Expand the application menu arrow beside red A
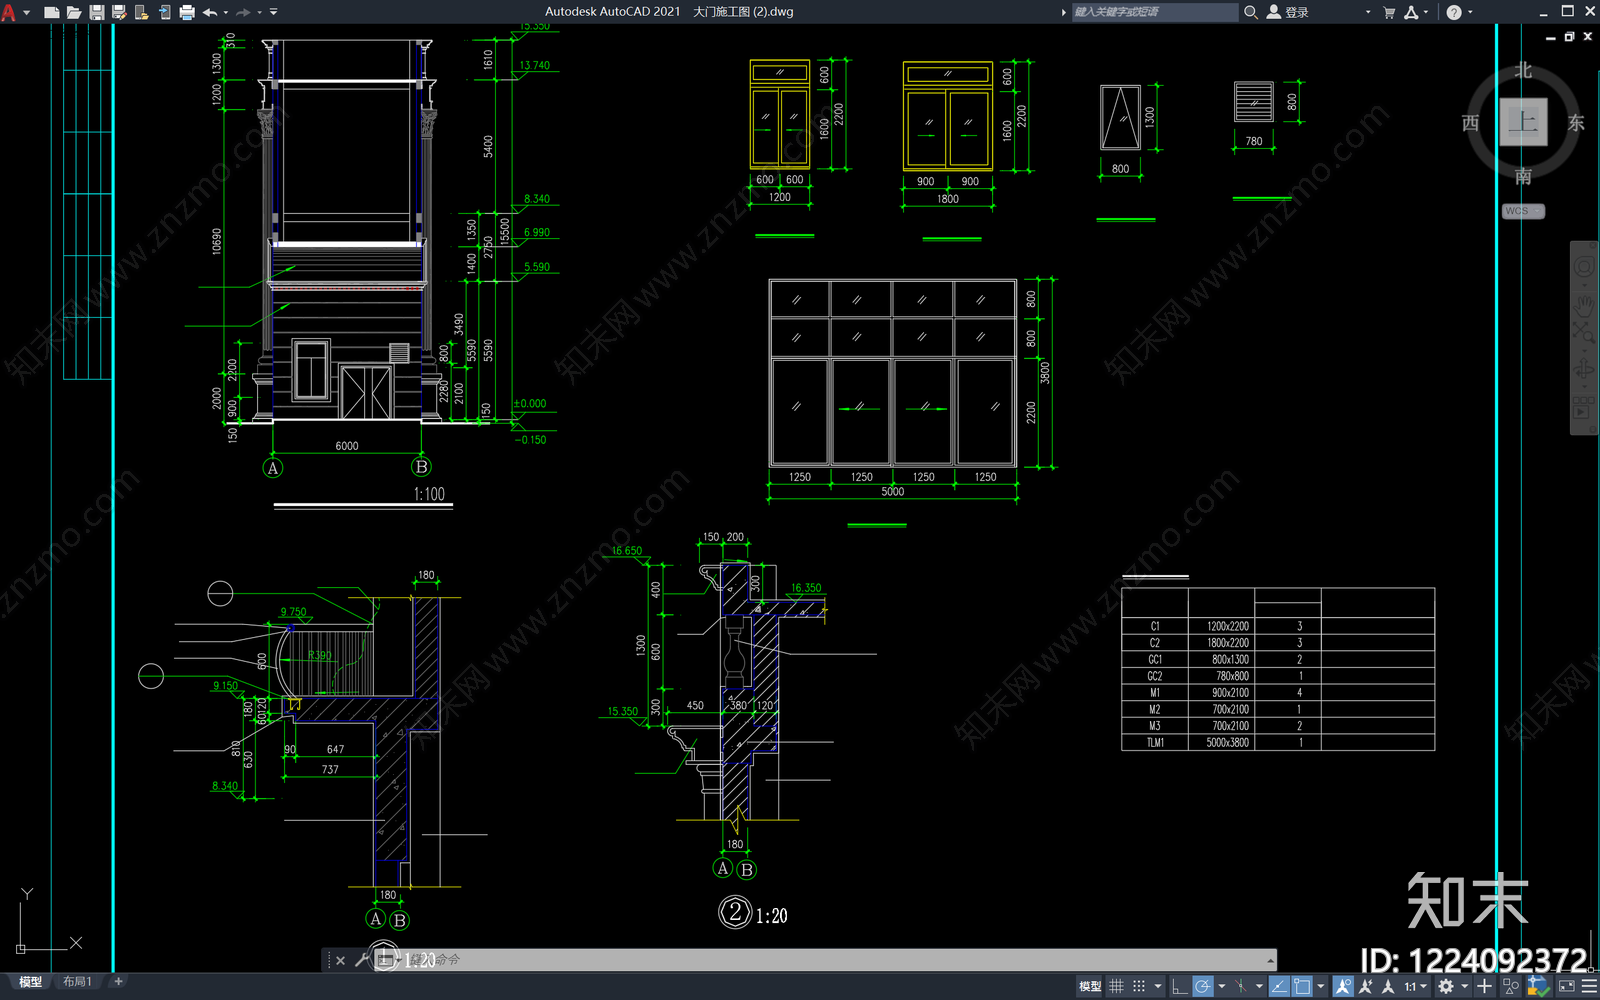Viewport: 1600px width, 1000px height. [x=27, y=12]
